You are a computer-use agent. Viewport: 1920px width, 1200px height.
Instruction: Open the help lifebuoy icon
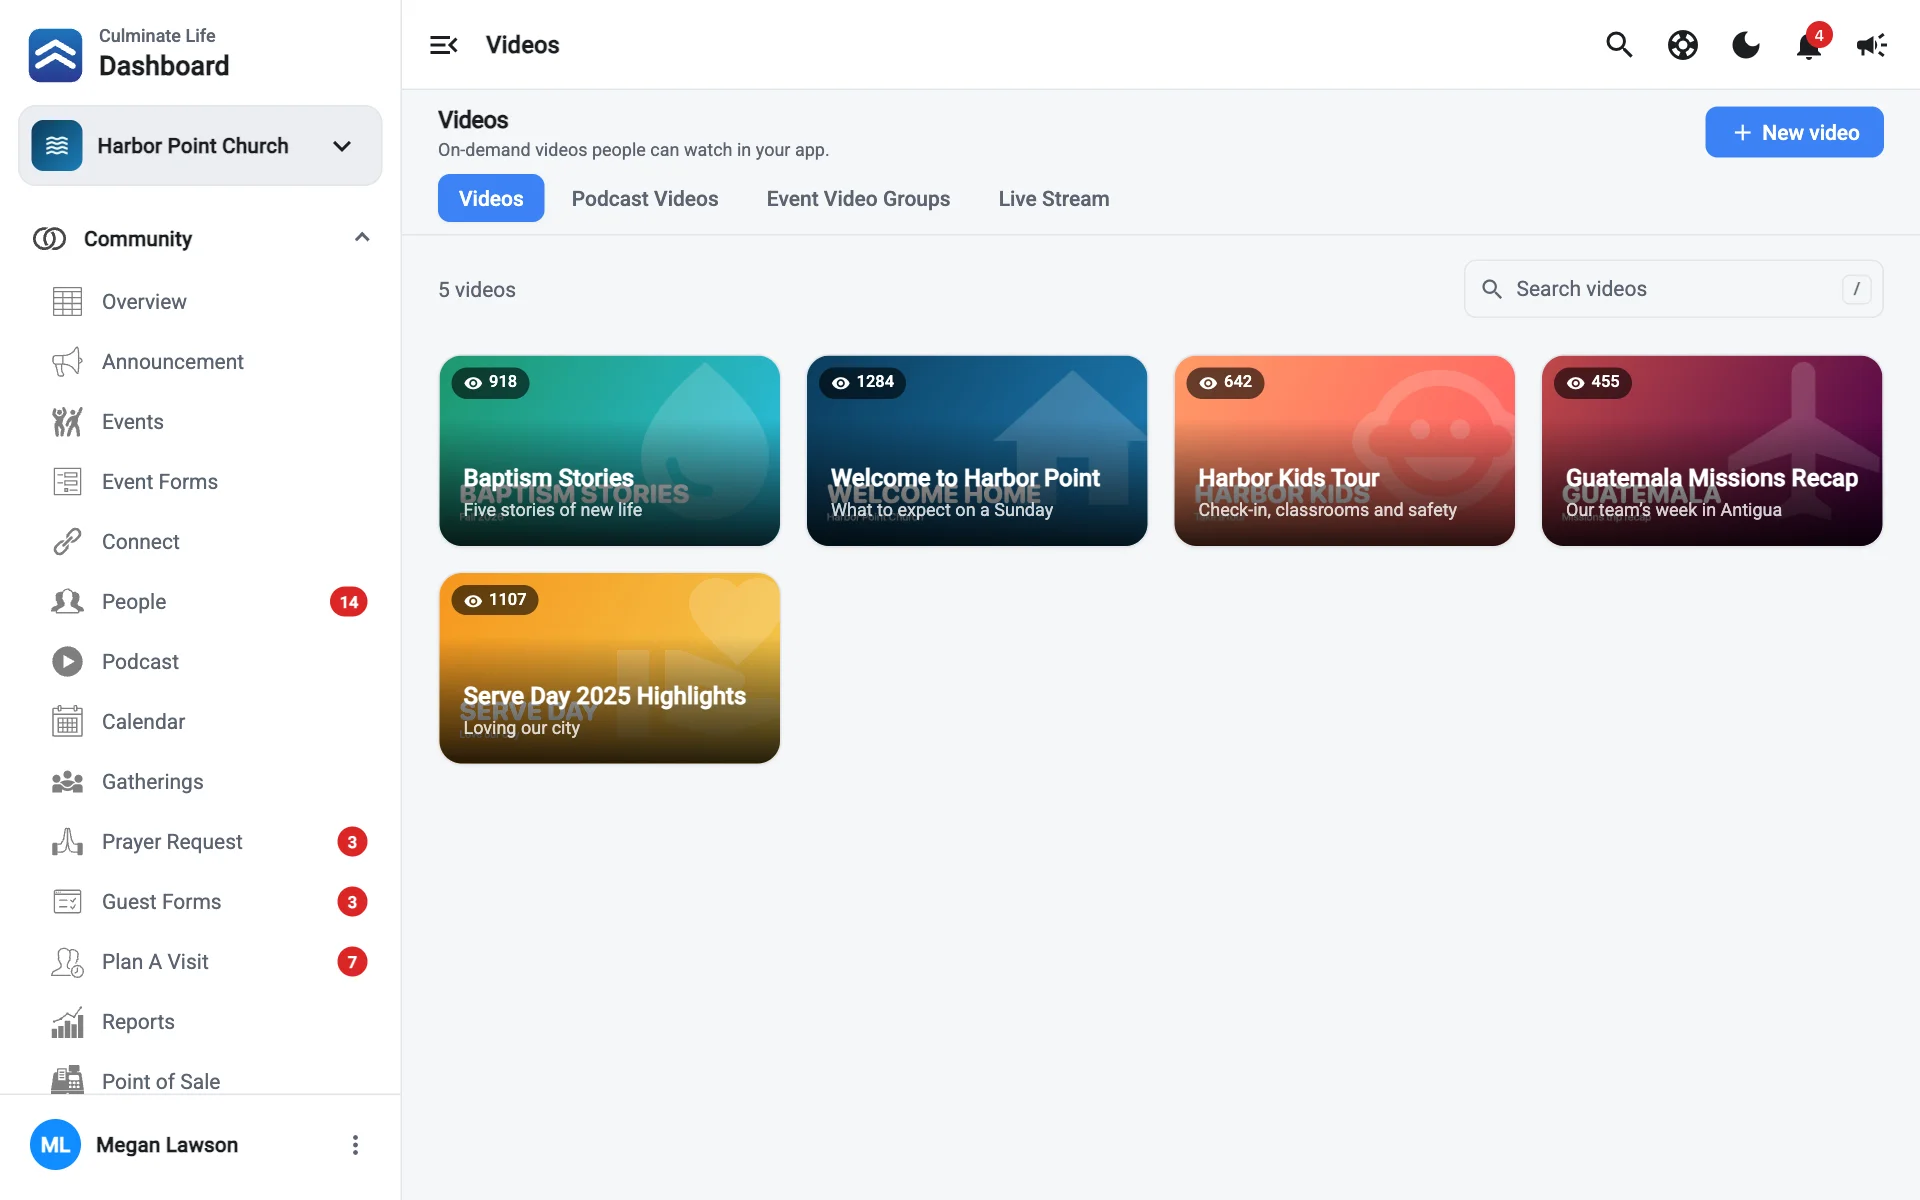point(1683,45)
